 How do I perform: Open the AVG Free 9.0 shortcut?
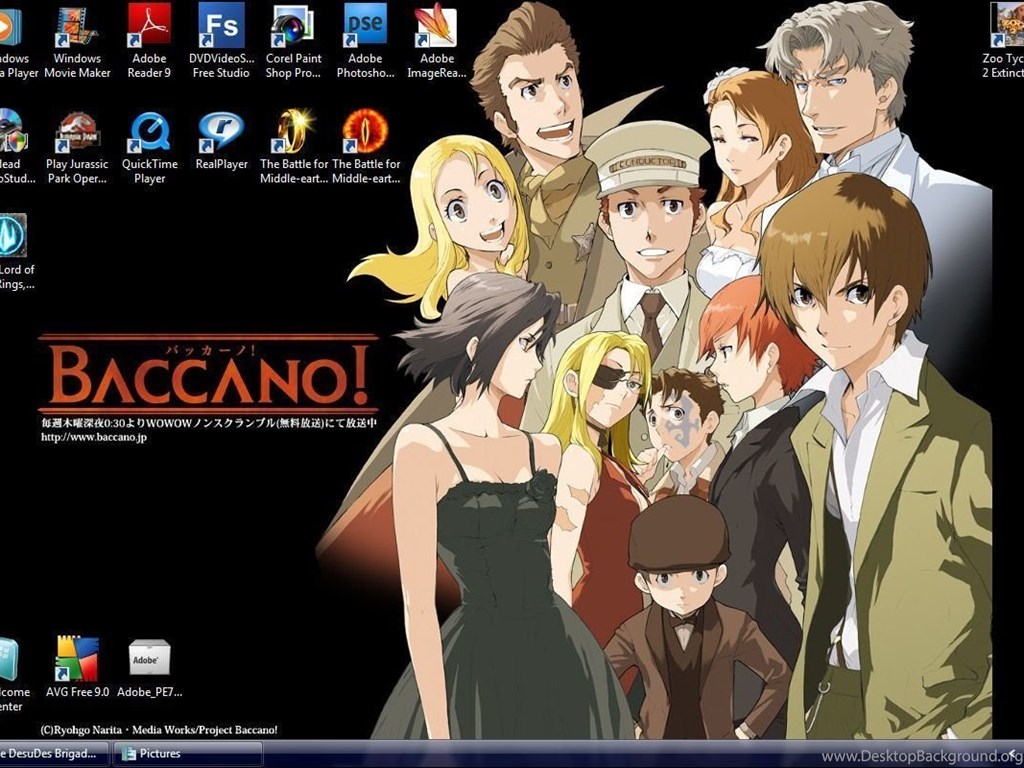pyautogui.click(x=77, y=660)
